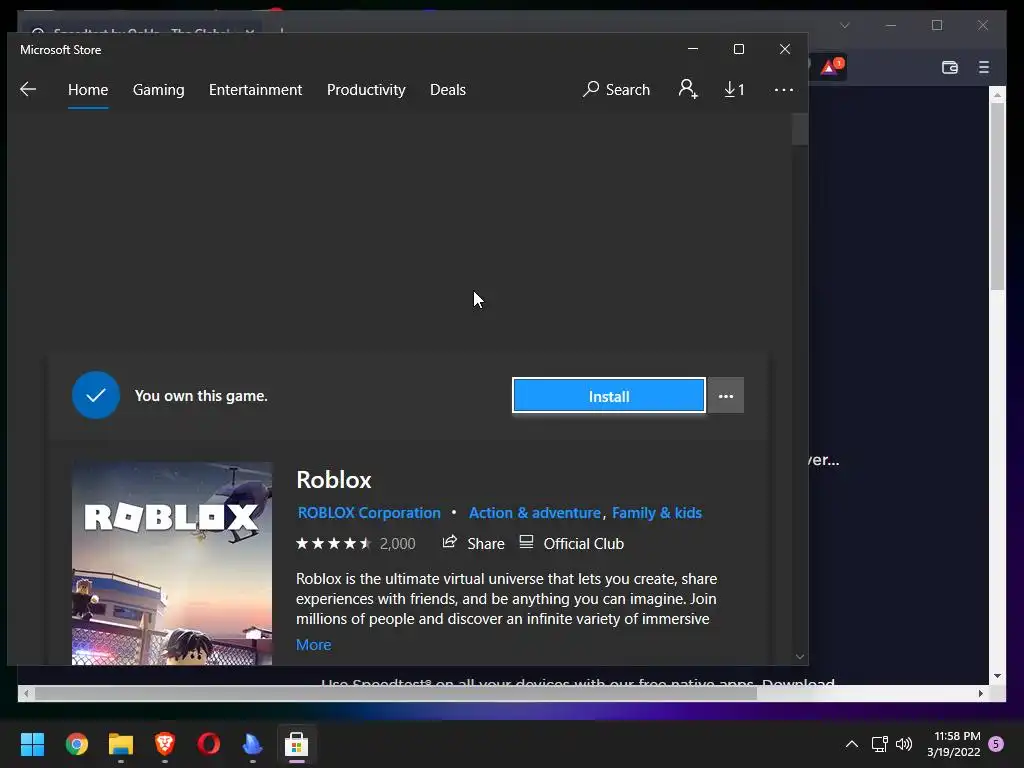
Task: Click the 'You own this game' checkmark icon
Action: tap(96, 395)
